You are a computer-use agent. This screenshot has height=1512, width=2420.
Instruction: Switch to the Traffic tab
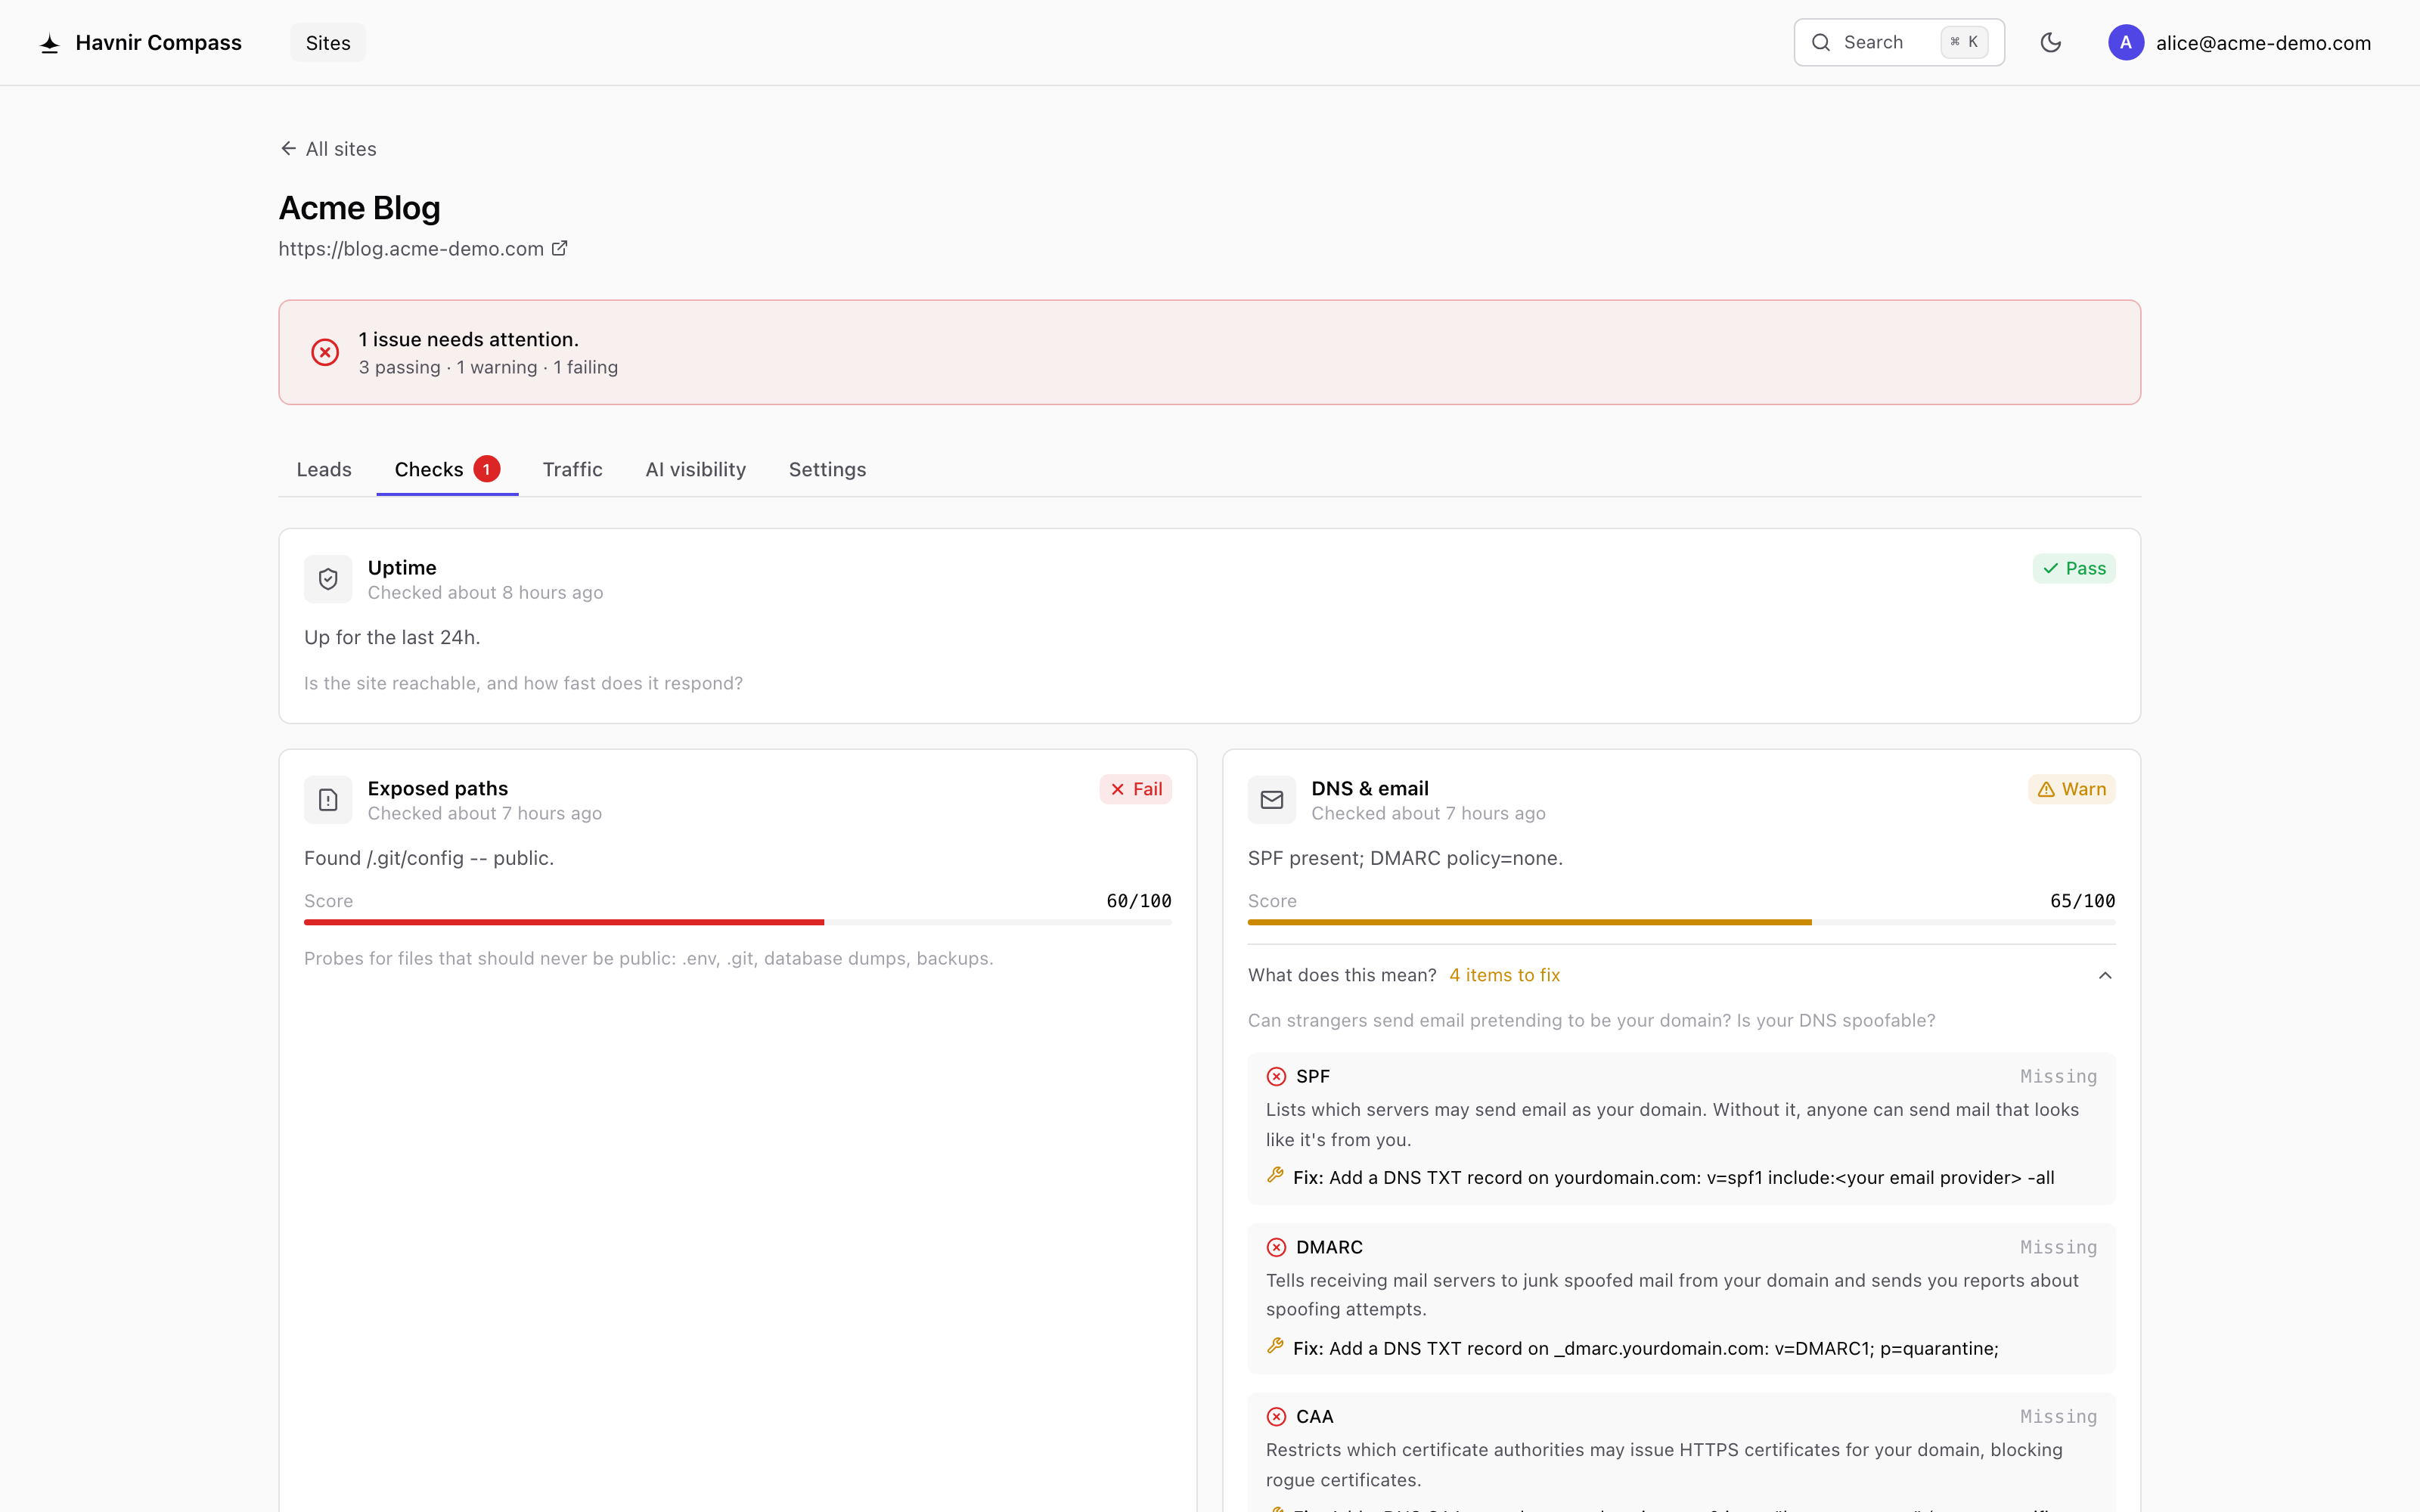tap(572, 469)
